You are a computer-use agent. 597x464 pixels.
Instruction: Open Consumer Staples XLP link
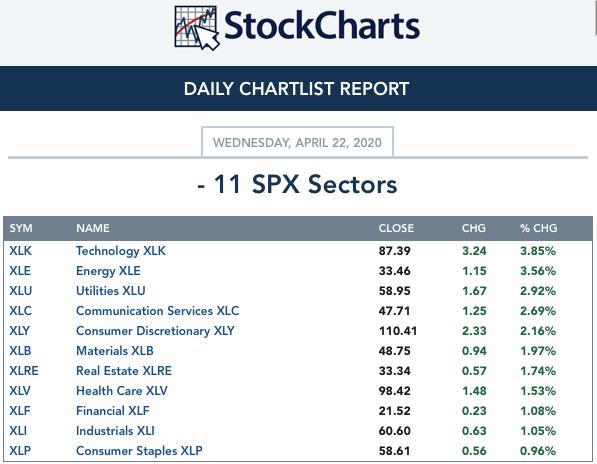click(139, 451)
